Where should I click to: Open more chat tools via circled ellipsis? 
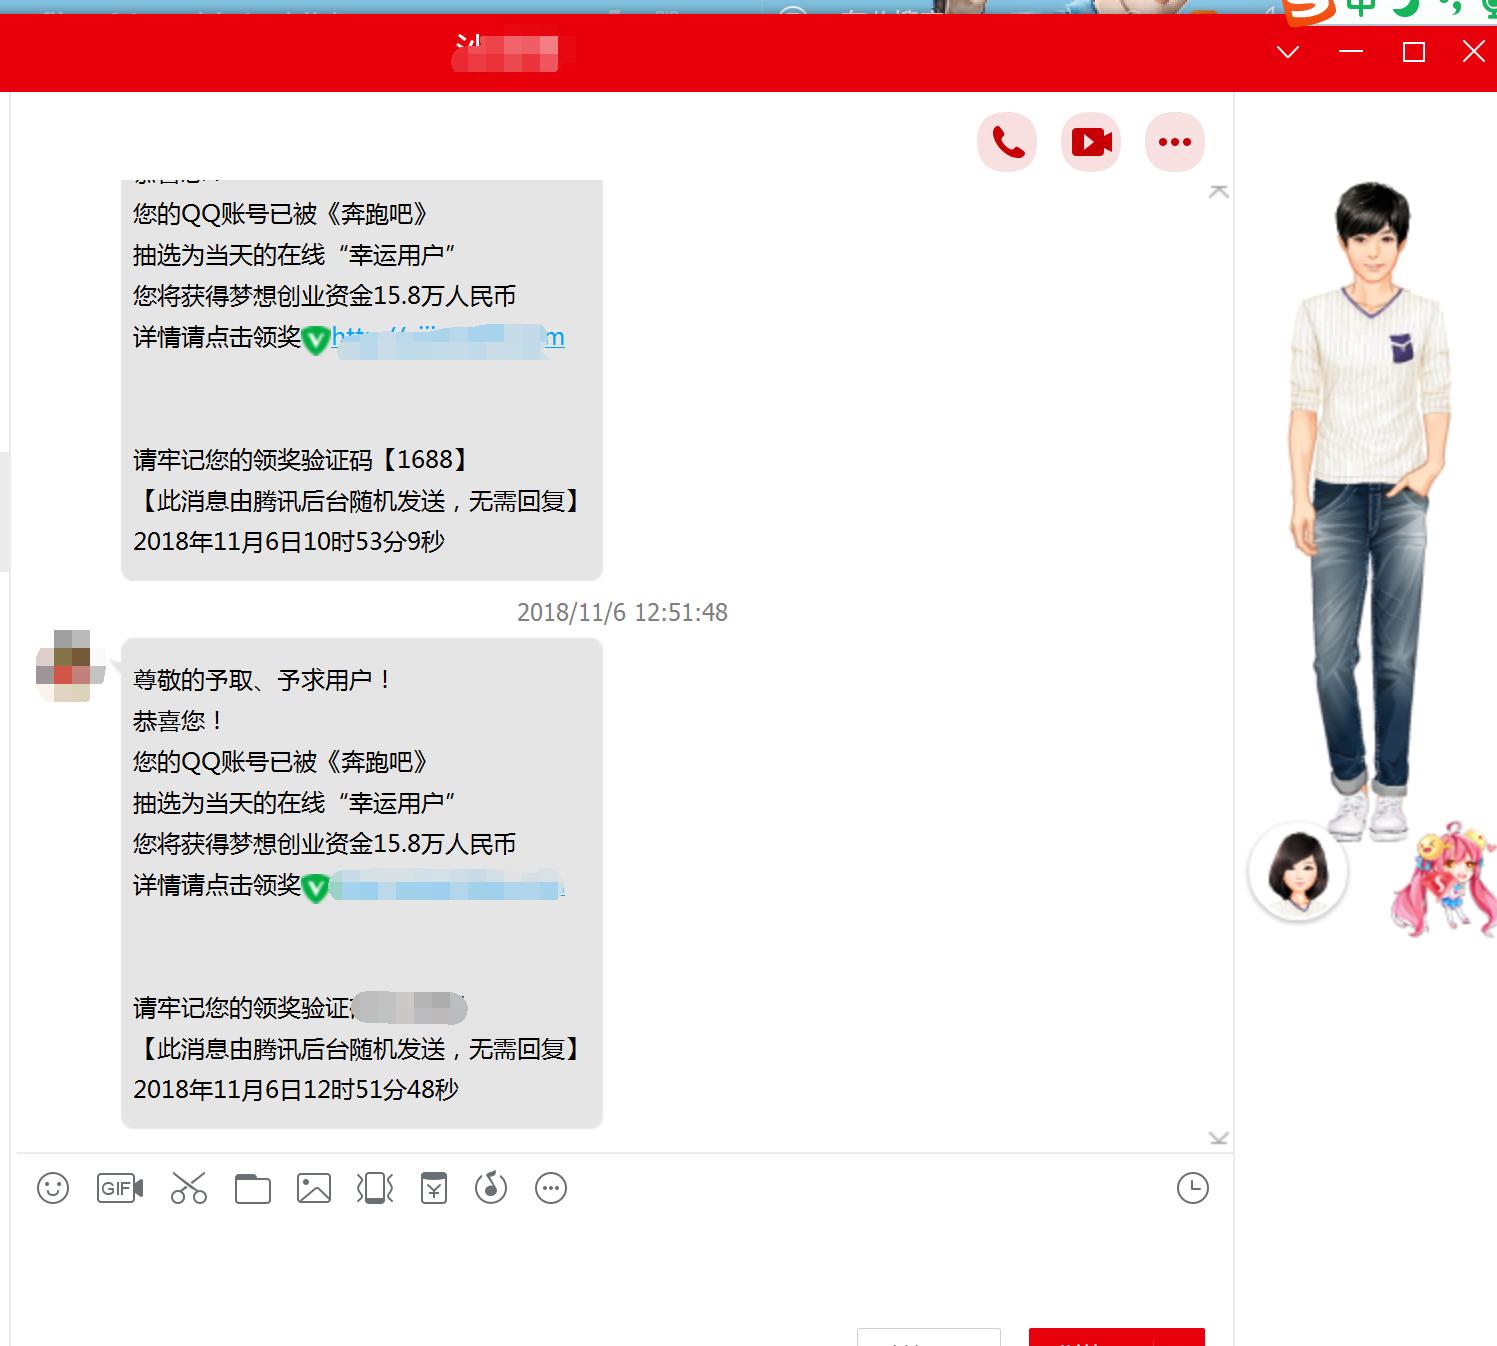(550, 1189)
